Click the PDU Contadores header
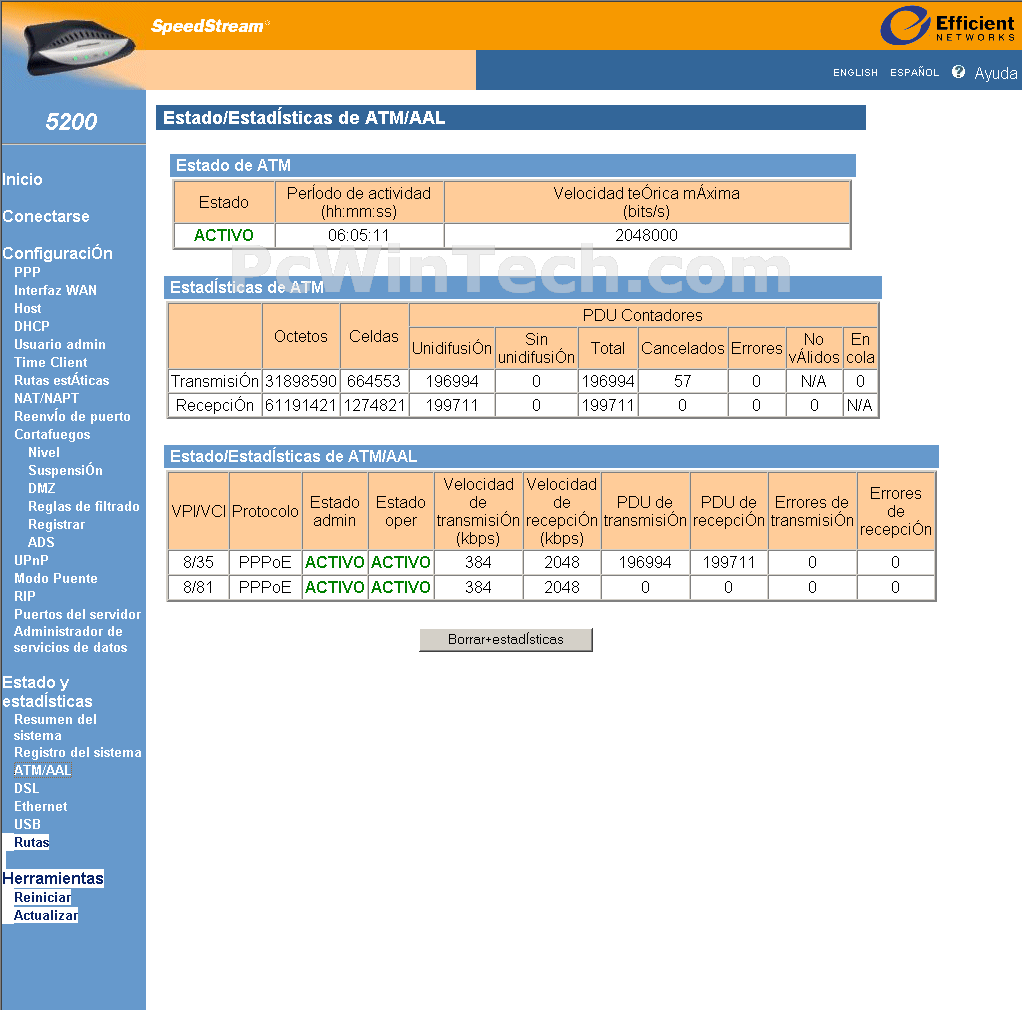Image resolution: width=1022 pixels, height=1010 pixels. (x=643, y=315)
